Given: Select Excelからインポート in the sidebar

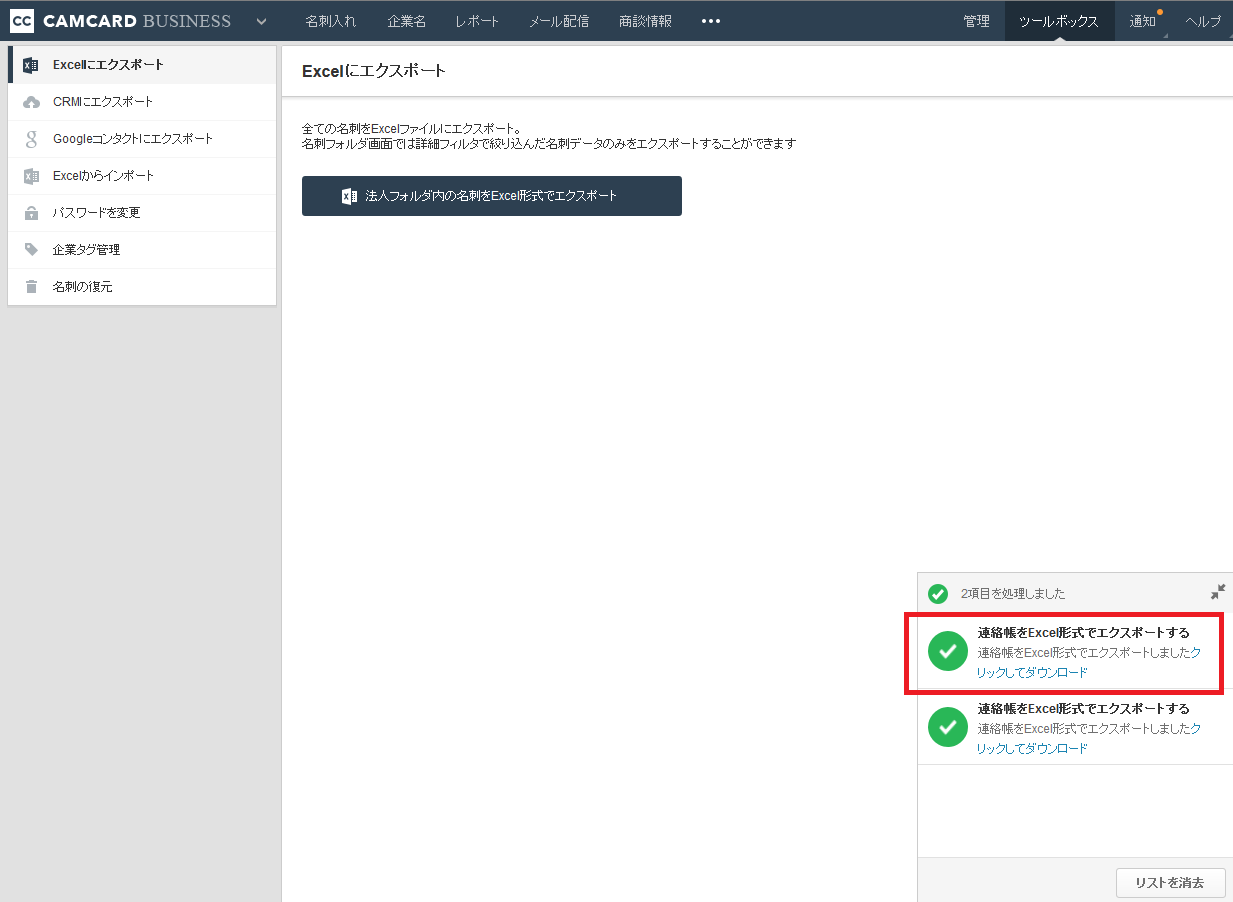Looking at the screenshot, I should [x=142, y=176].
